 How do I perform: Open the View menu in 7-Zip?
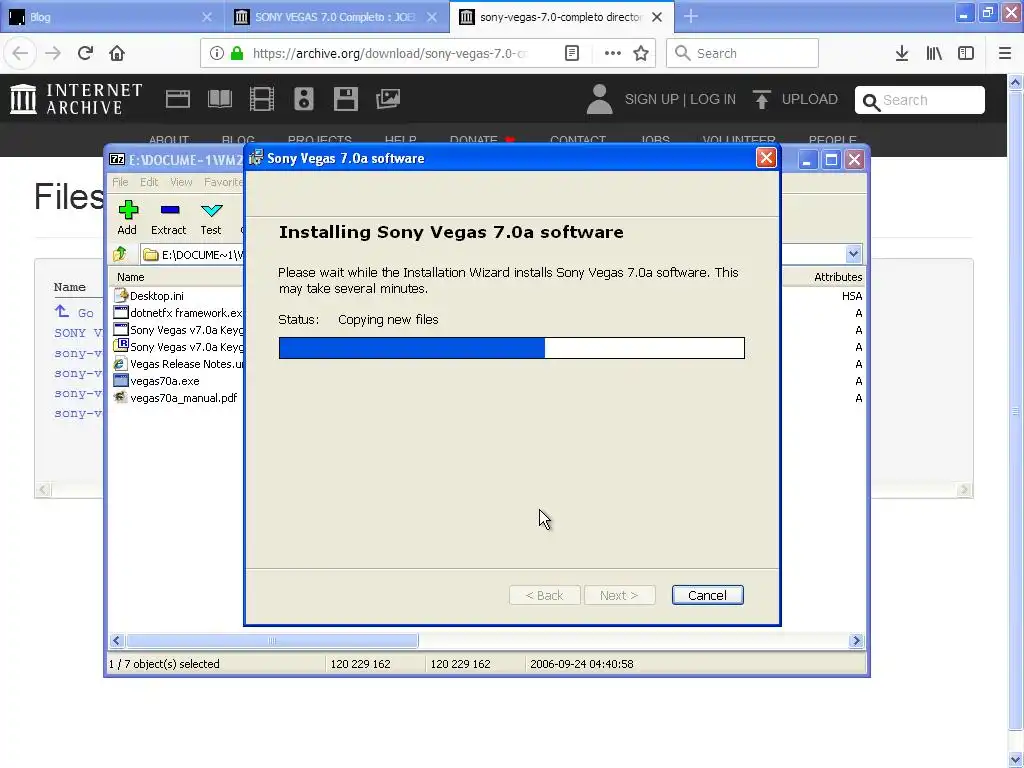[x=181, y=182]
